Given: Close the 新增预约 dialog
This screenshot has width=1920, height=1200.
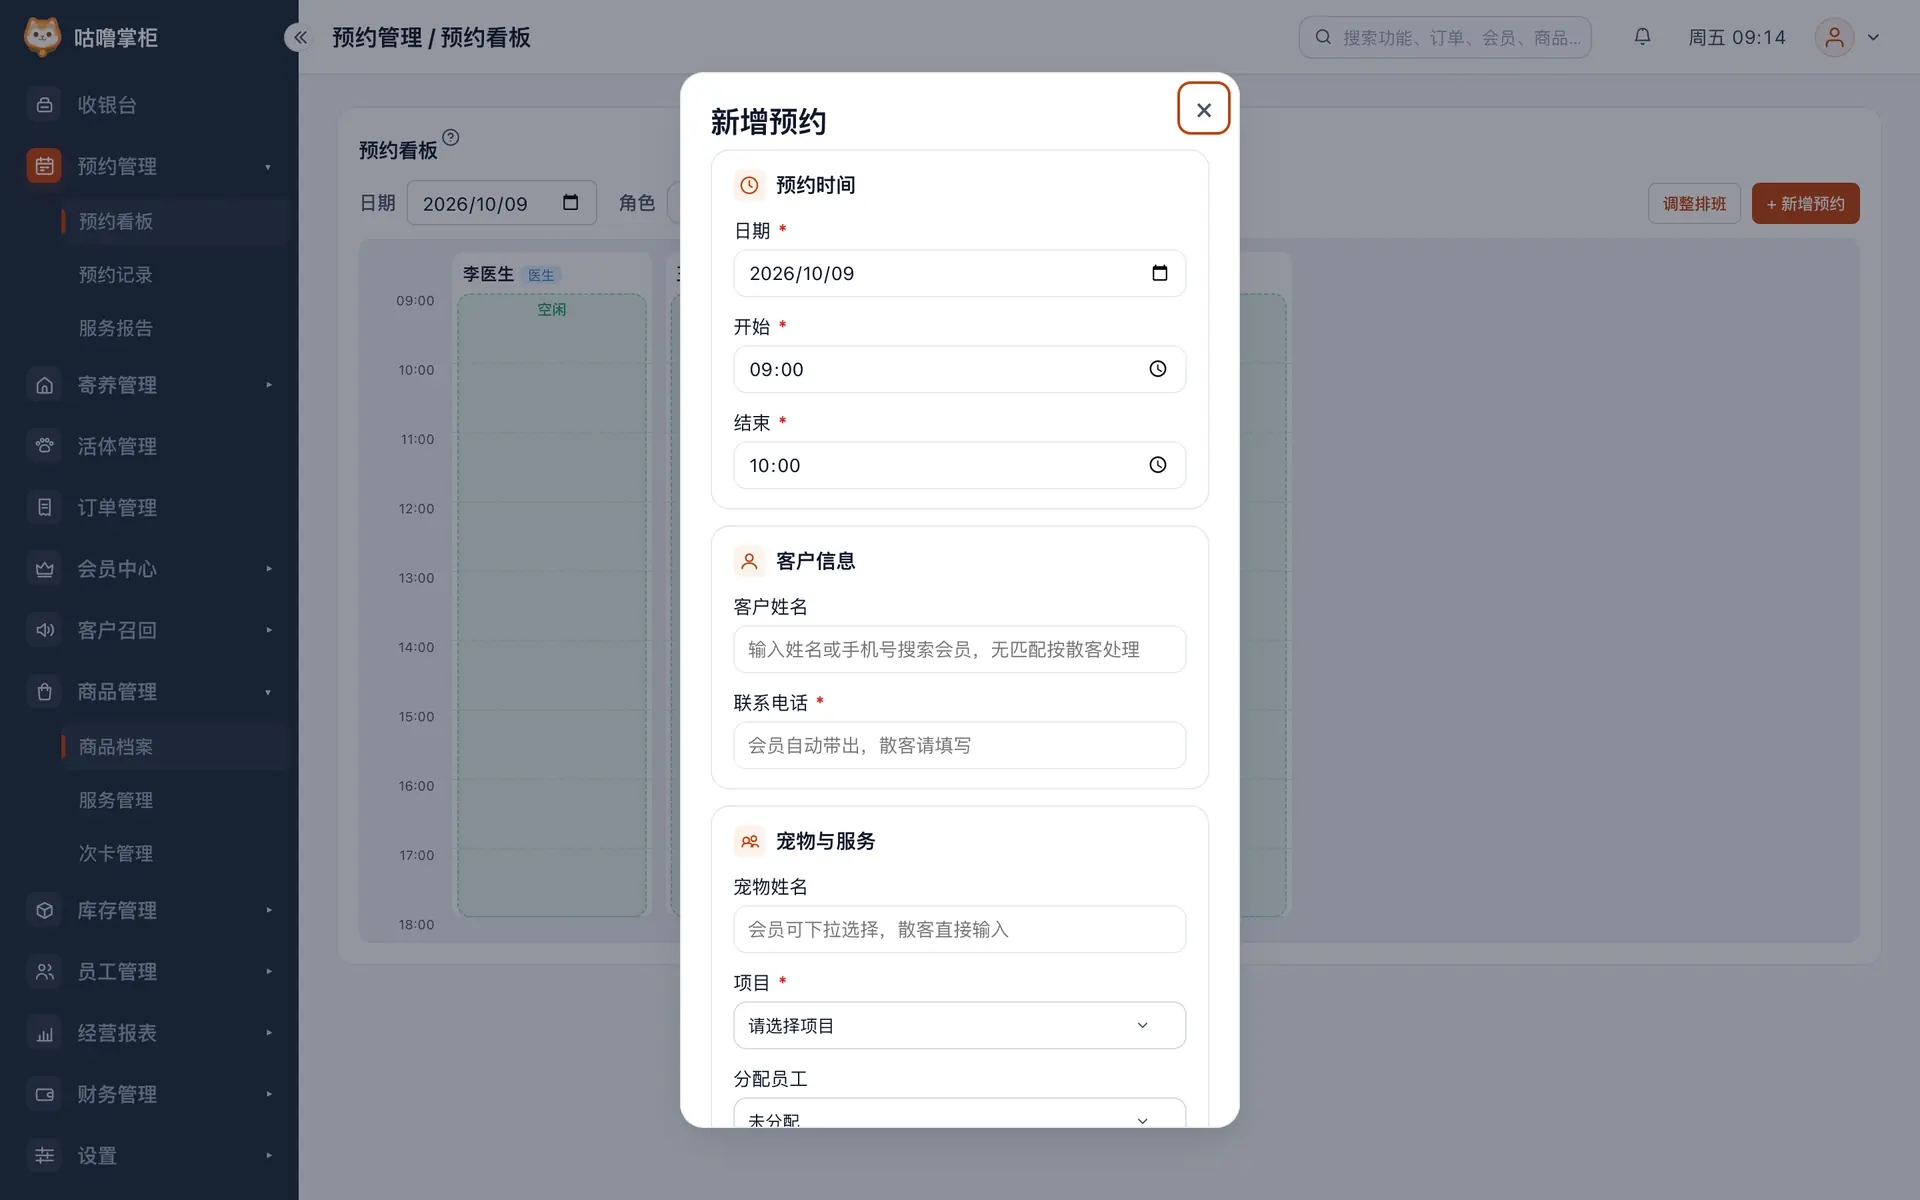Looking at the screenshot, I should coord(1203,109).
